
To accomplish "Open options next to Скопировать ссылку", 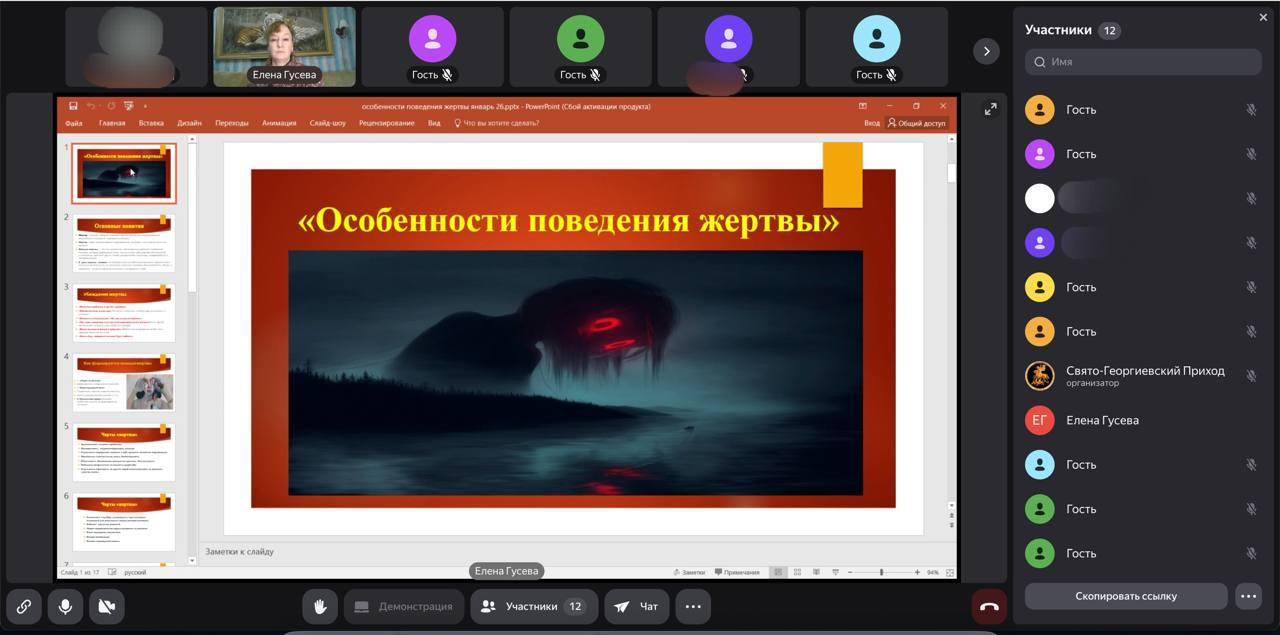I will 1248,596.
